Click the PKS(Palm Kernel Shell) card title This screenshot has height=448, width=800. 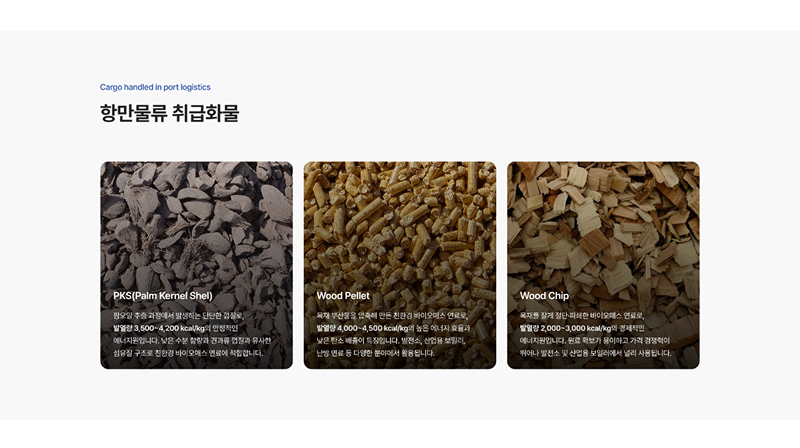[163, 295]
